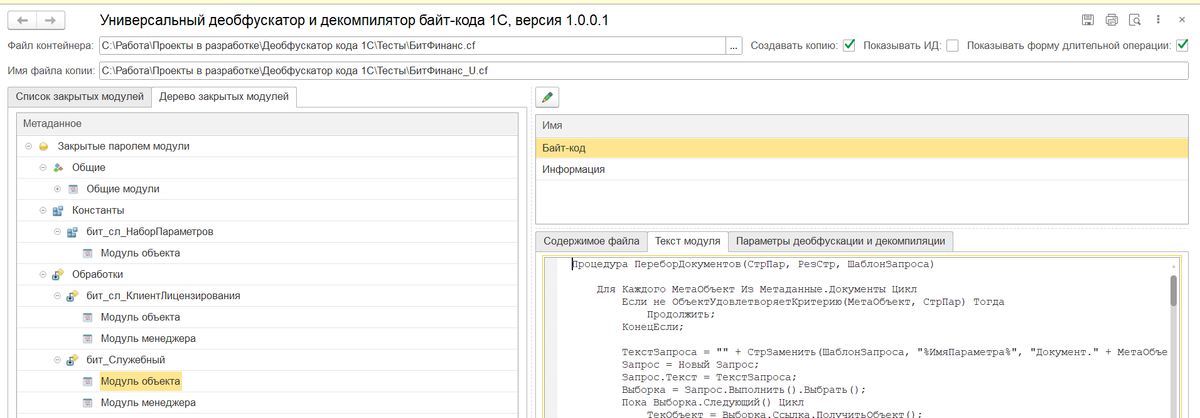Open the Содержимое файла tab
Screen dimensions: 1200x418
(x=591, y=241)
